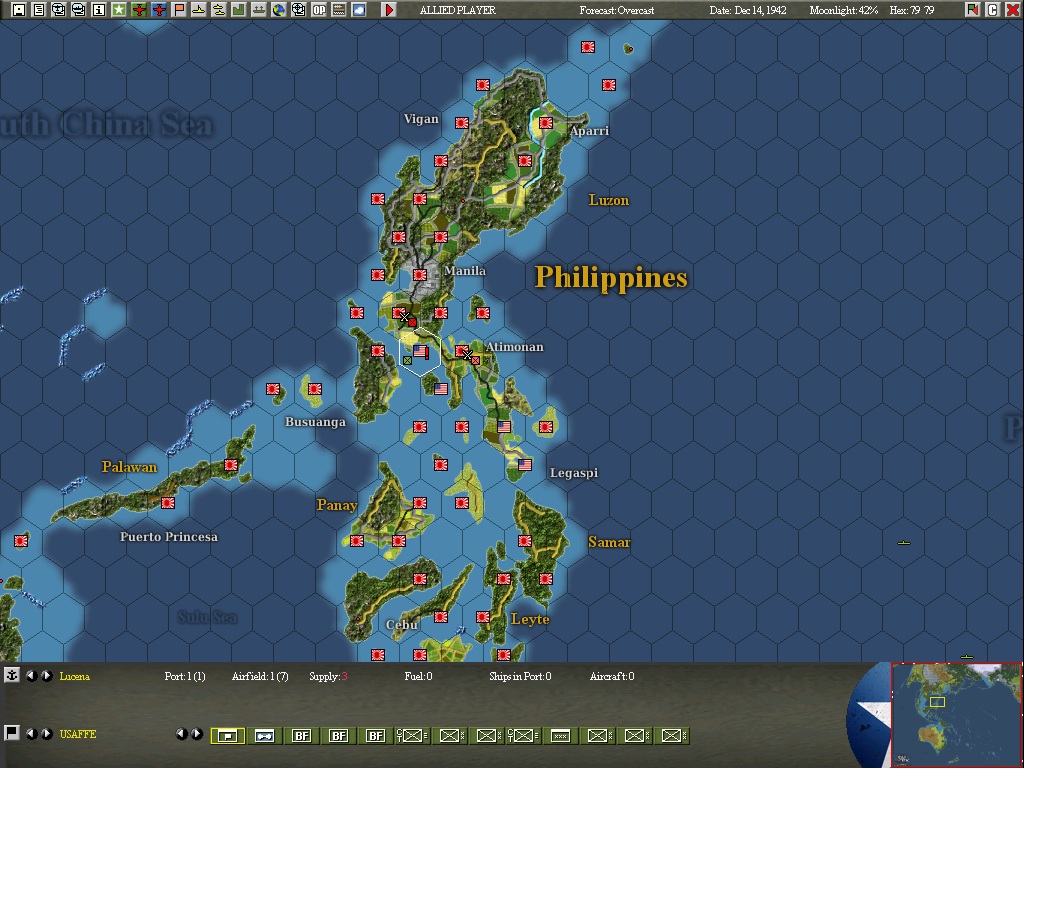Image resolution: width=1061 pixels, height=898 pixels.
Task: Click the 'Hex: 79 79' text
Action: coord(911,10)
